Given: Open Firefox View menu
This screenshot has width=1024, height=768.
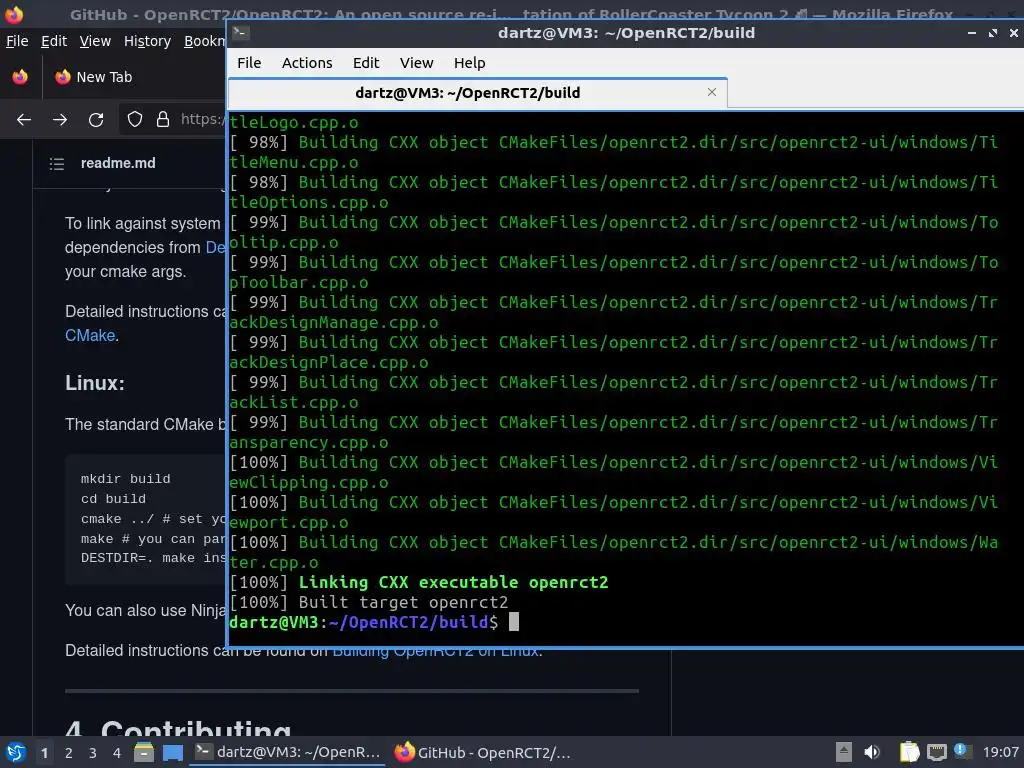Looking at the screenshot, I should [x=95, y=41].
